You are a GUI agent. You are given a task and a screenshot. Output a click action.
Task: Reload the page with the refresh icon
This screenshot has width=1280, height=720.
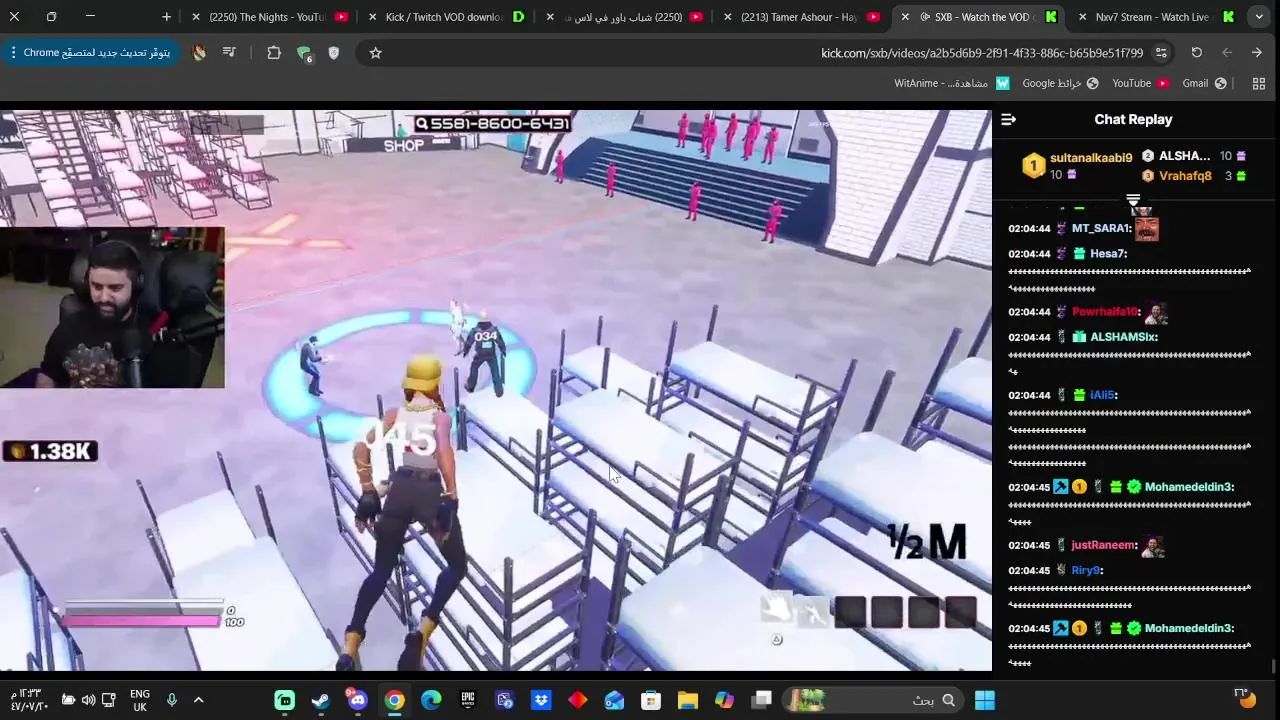(1196, 53)
